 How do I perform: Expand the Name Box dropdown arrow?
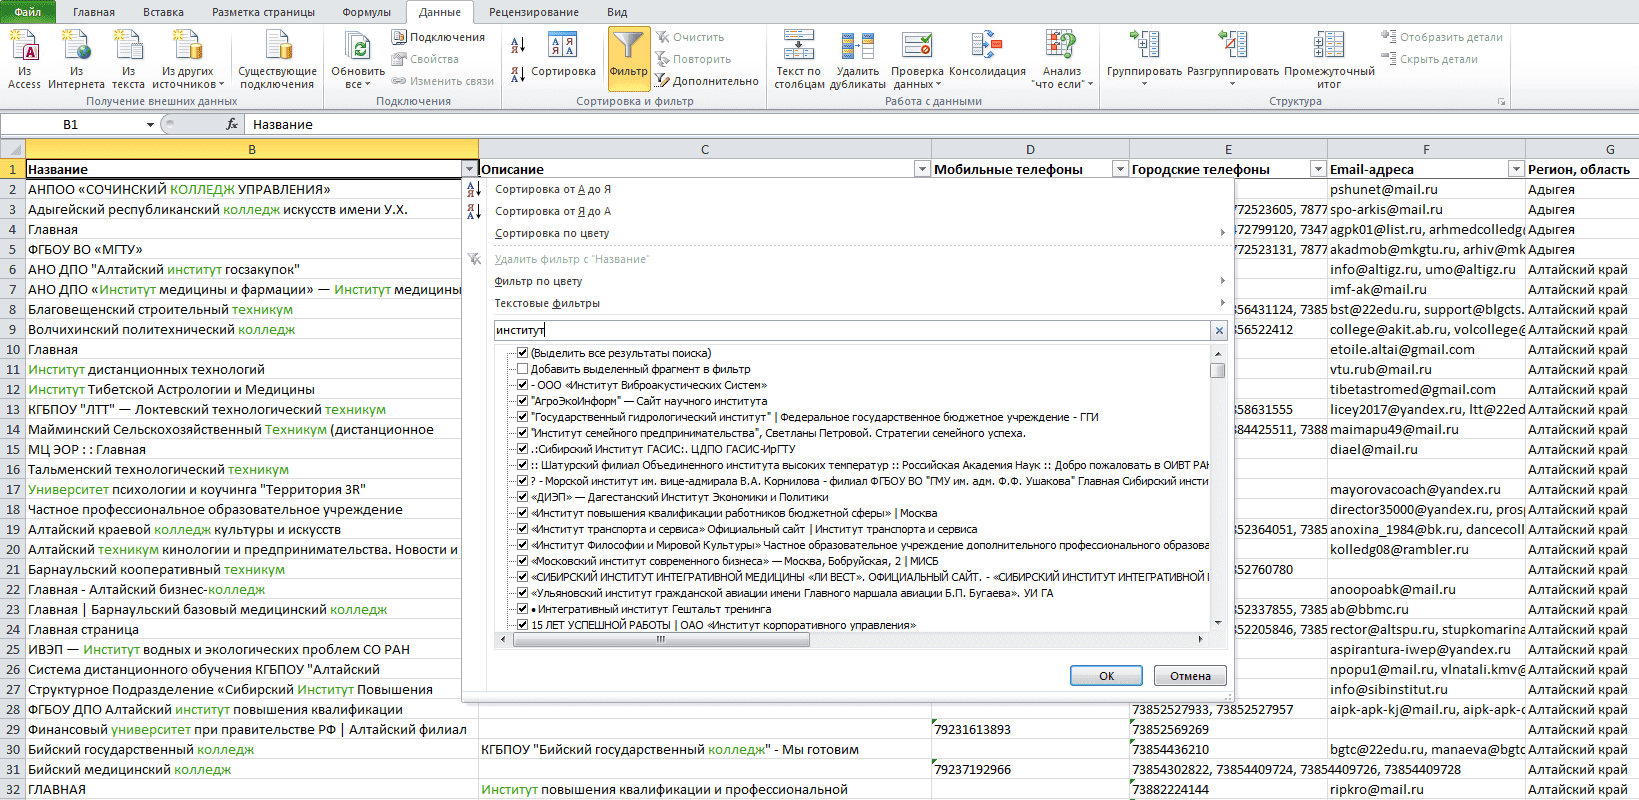150,125
